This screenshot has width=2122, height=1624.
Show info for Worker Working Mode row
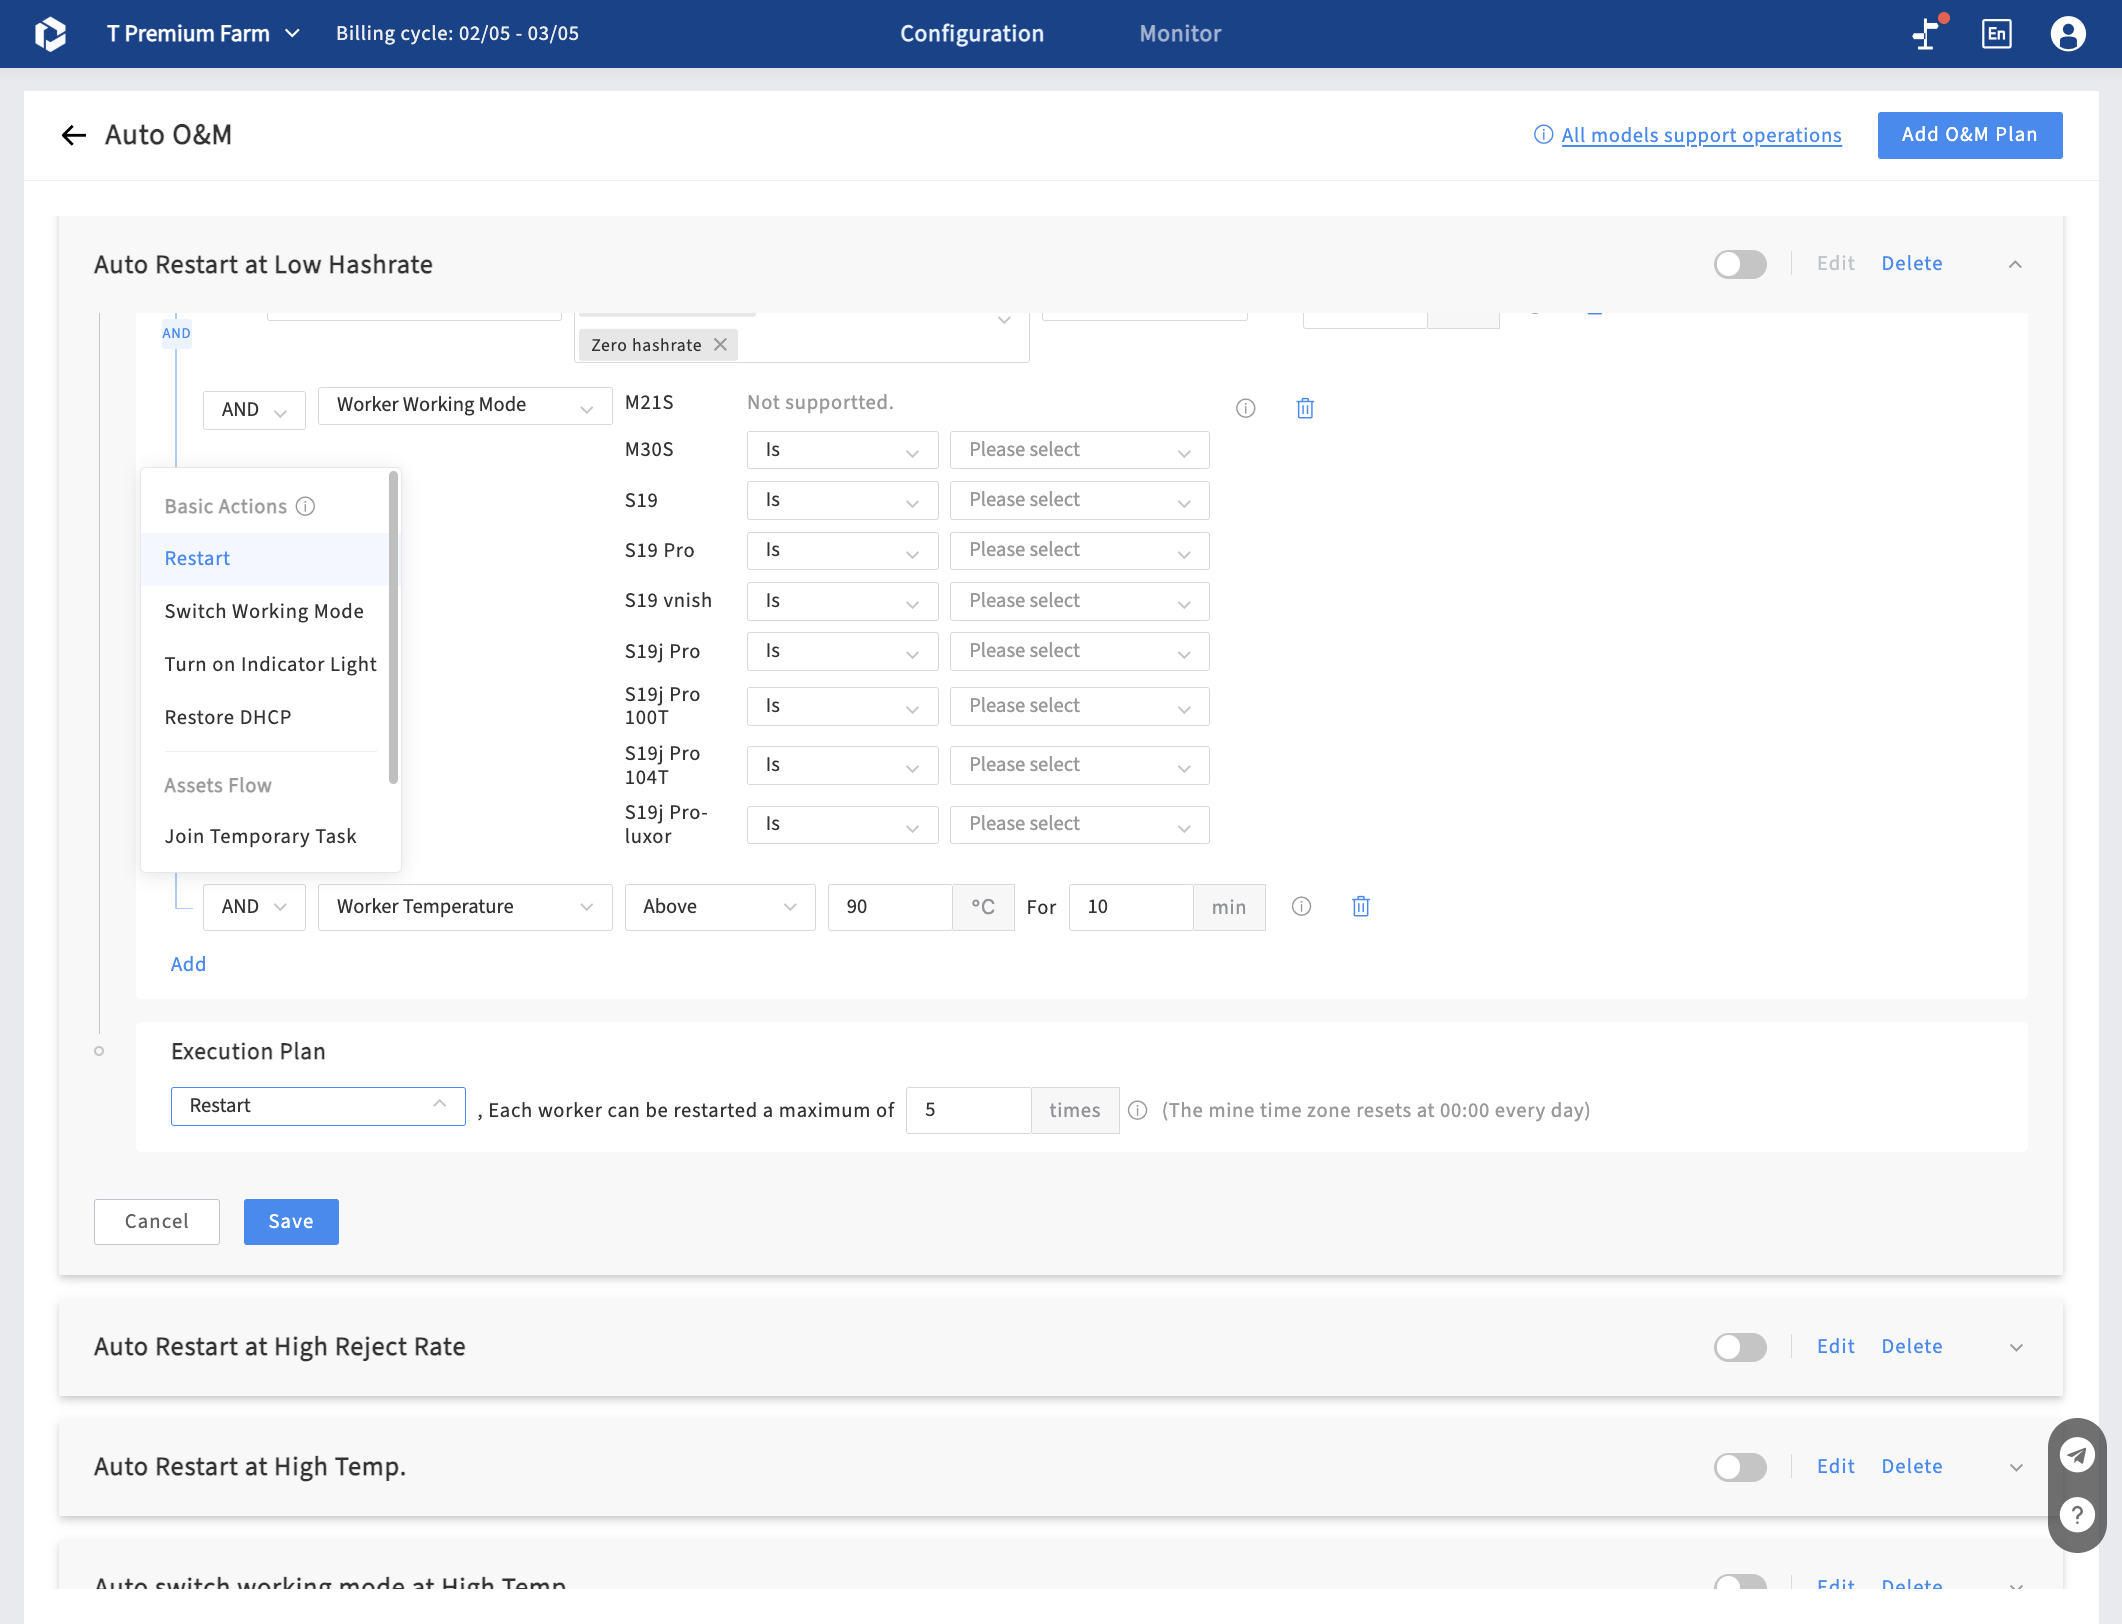1245,408
